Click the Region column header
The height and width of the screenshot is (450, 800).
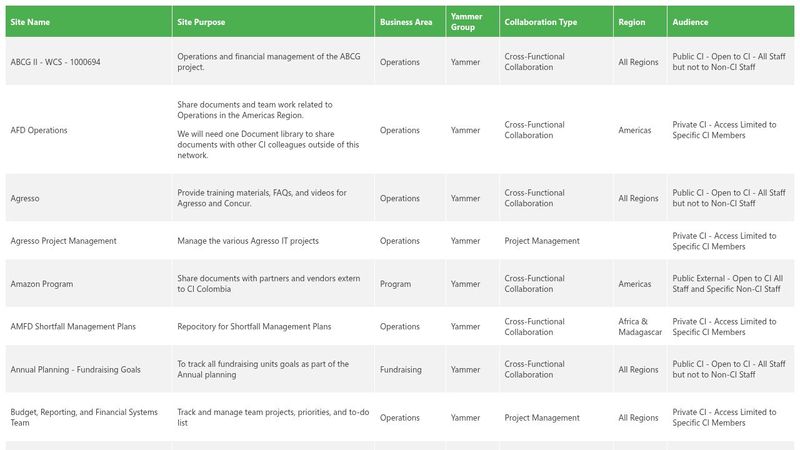click(632, 21)
